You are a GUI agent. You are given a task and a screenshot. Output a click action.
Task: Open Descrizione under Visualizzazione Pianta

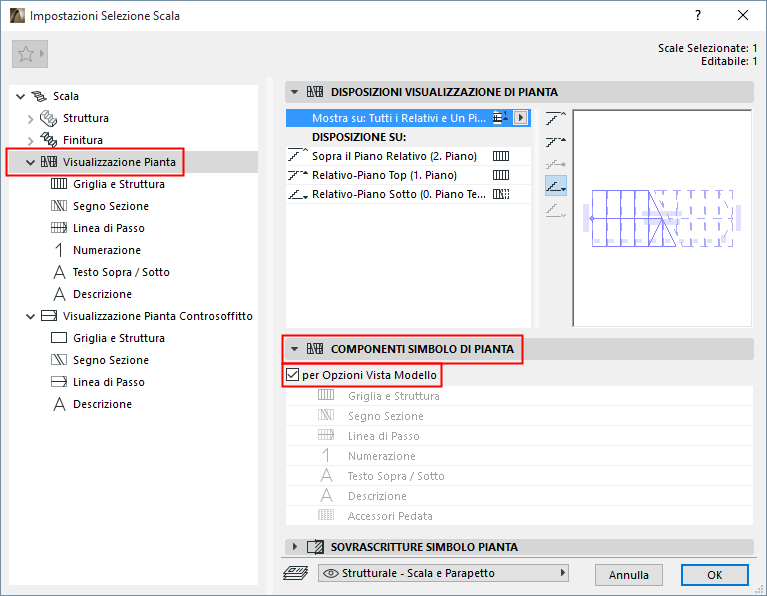(102, 294)
